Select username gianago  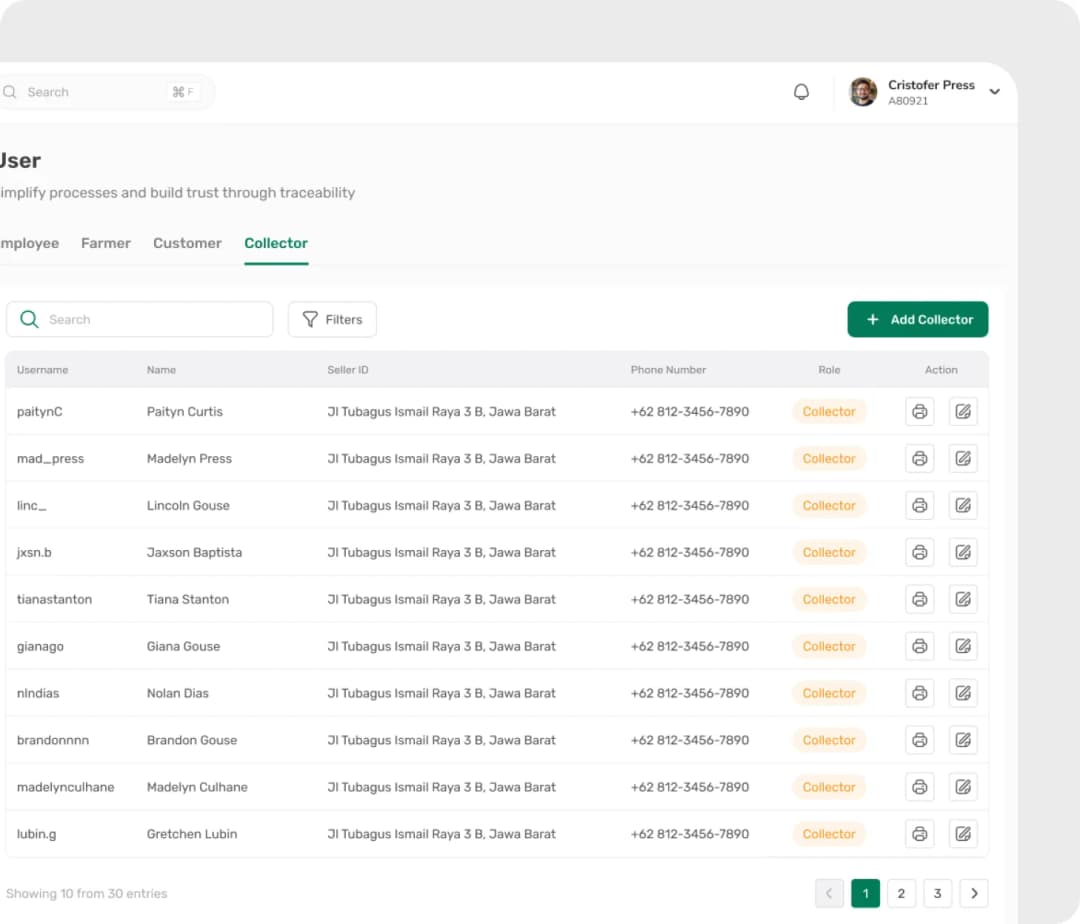[40, 646]
